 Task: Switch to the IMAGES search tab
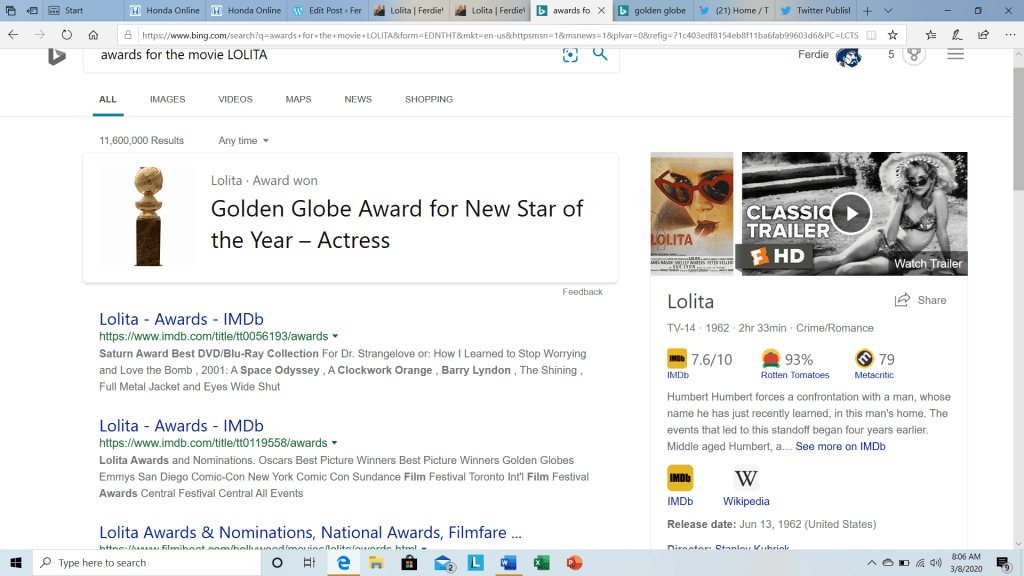click(167, 100)
